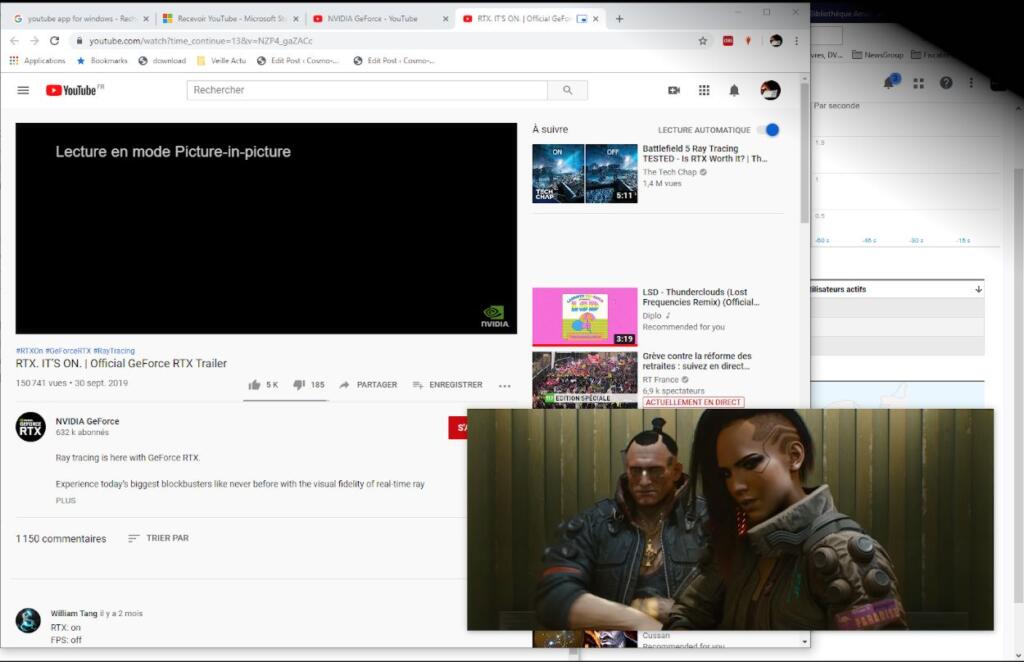
Task: Start a search with the magnifier icon
Action: (x=568, y=90)
